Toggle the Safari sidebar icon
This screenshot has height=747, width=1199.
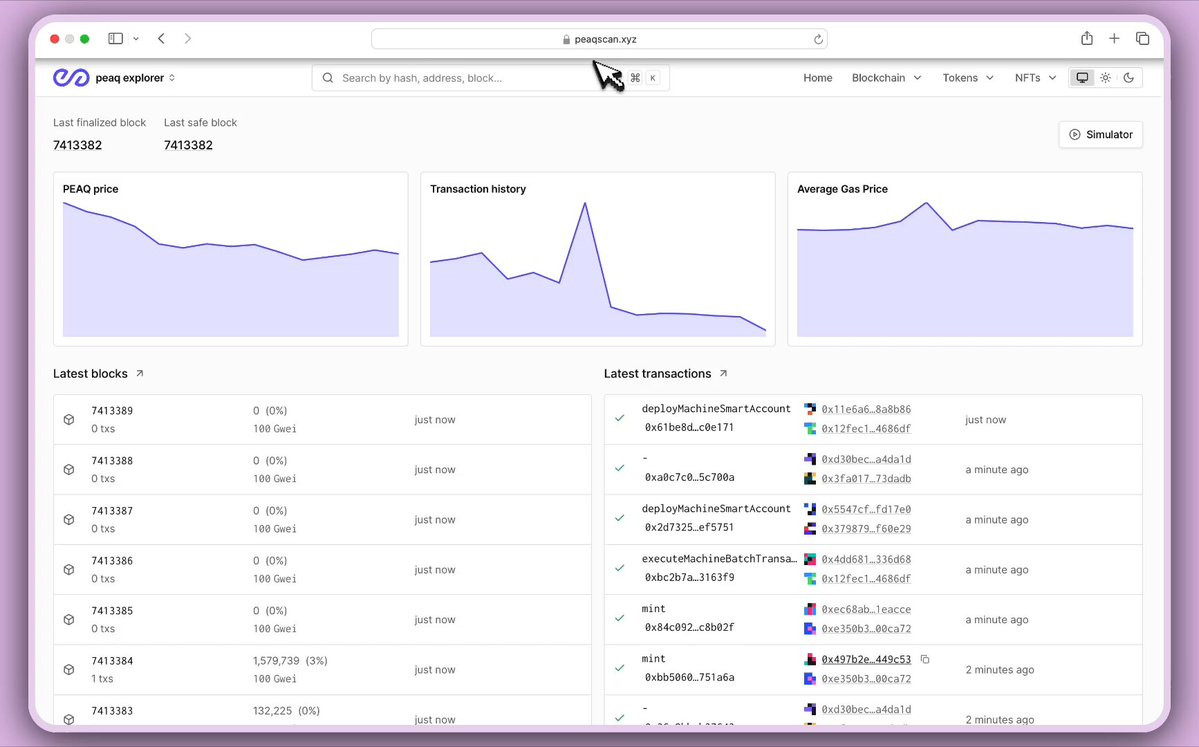pyautogui.click(x=115, y=38)
